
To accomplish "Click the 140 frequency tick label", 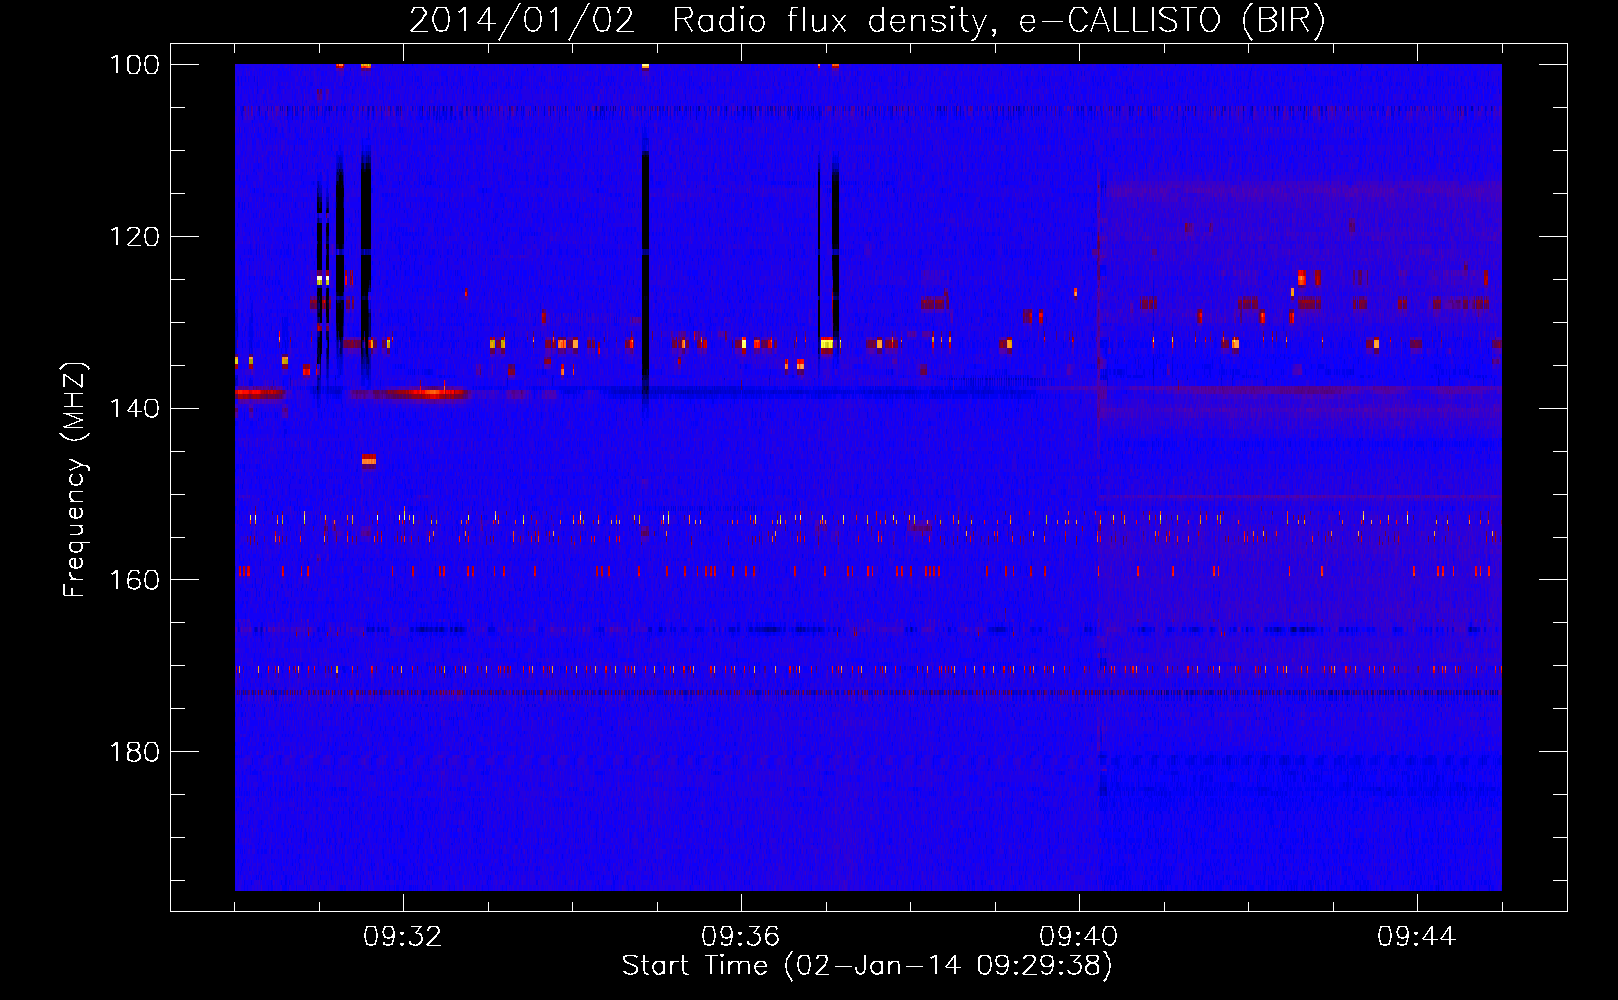I will point(134,409).
